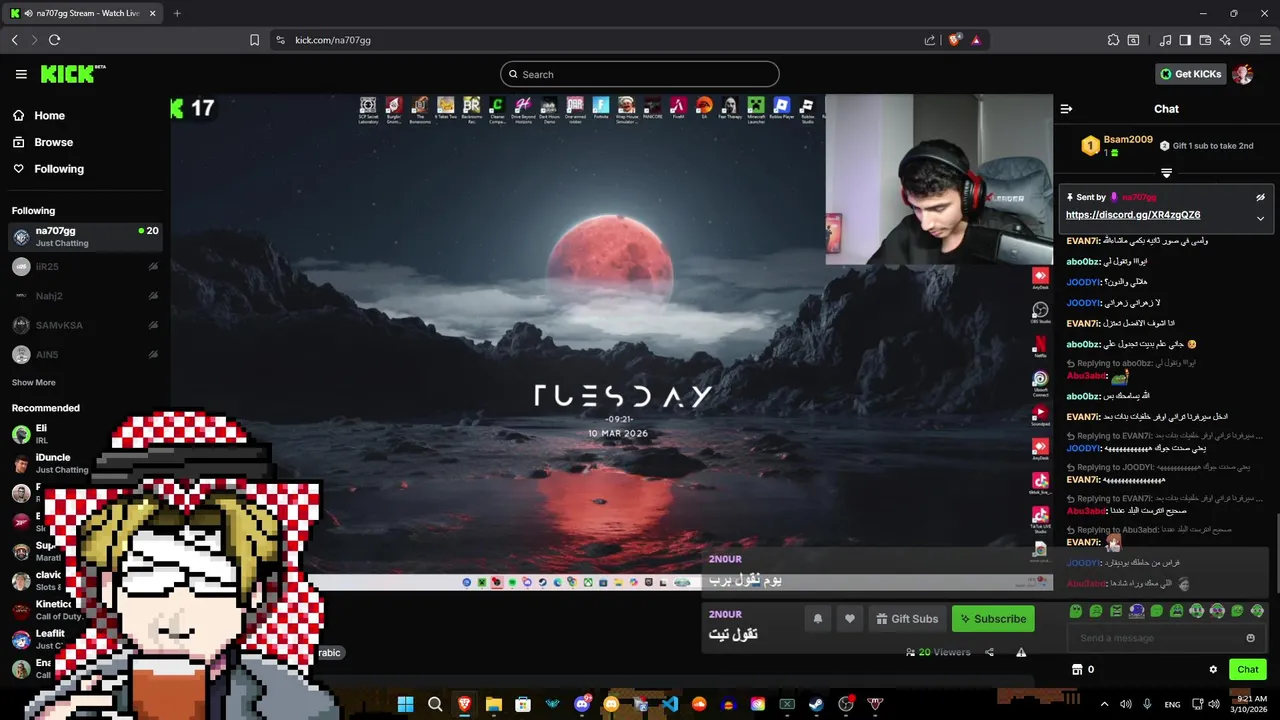Go to the KICK logo homepage
This screenshot has height=720, width=1280.
pos(72,74)
